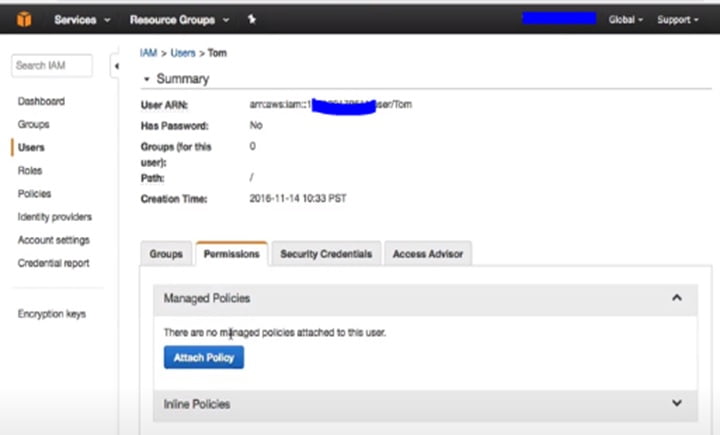The width and height of the screenshot is (720, 435).
Task: Open Identity providers in the sidebar
Action: 55,217
